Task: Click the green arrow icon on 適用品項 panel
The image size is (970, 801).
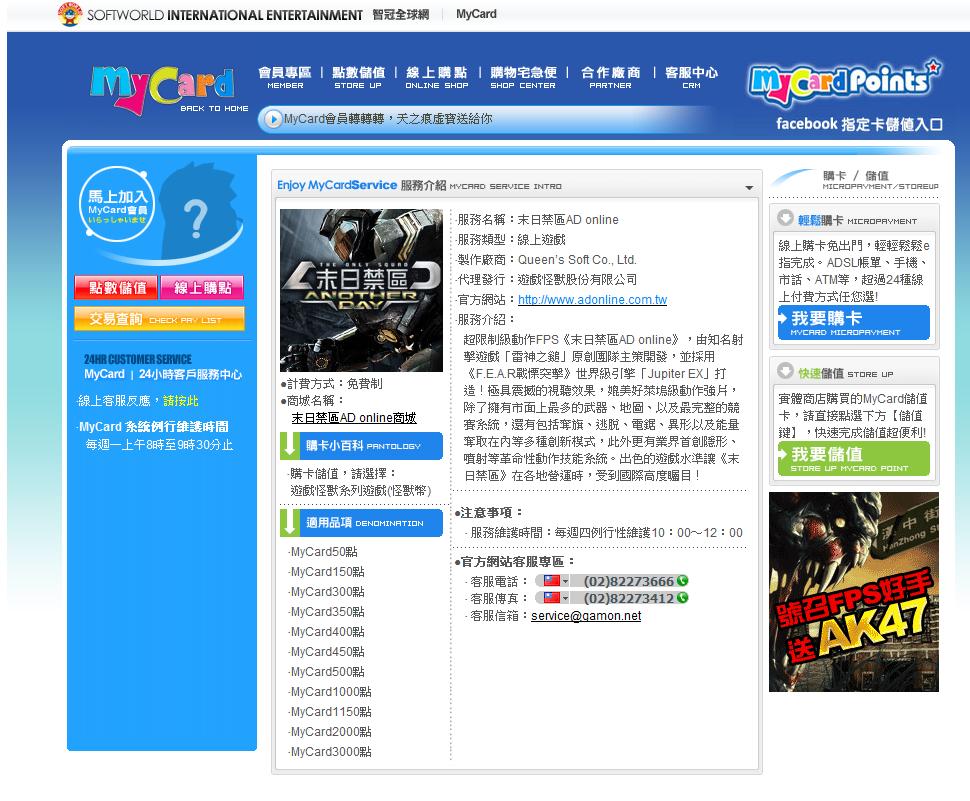Action: (x=288, y=522)
